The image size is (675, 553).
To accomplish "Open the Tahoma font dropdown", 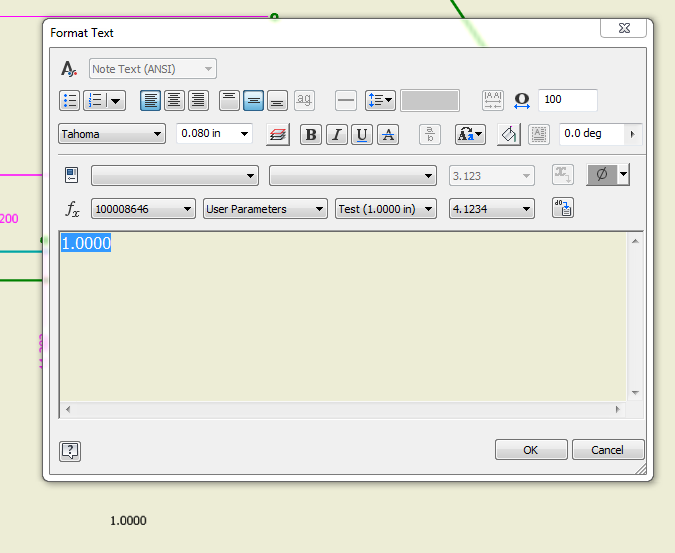I will [x=112, y=134].
